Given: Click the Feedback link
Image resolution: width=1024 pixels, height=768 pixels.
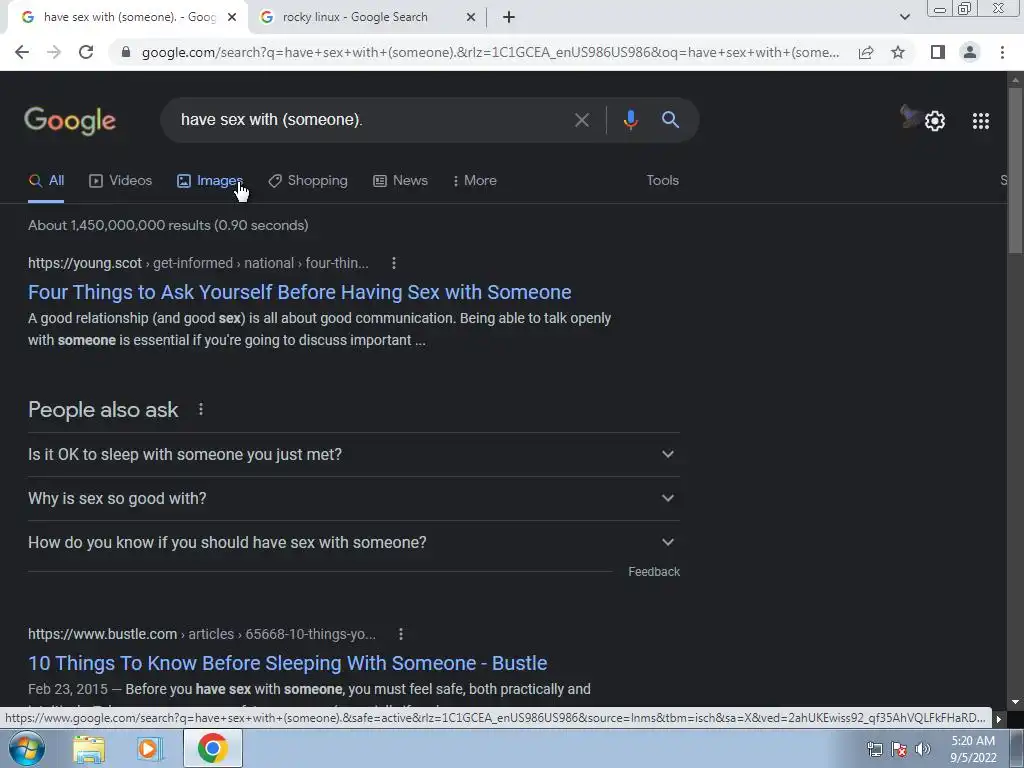Looking at the screenshot, I should click(x=654, y=571).
